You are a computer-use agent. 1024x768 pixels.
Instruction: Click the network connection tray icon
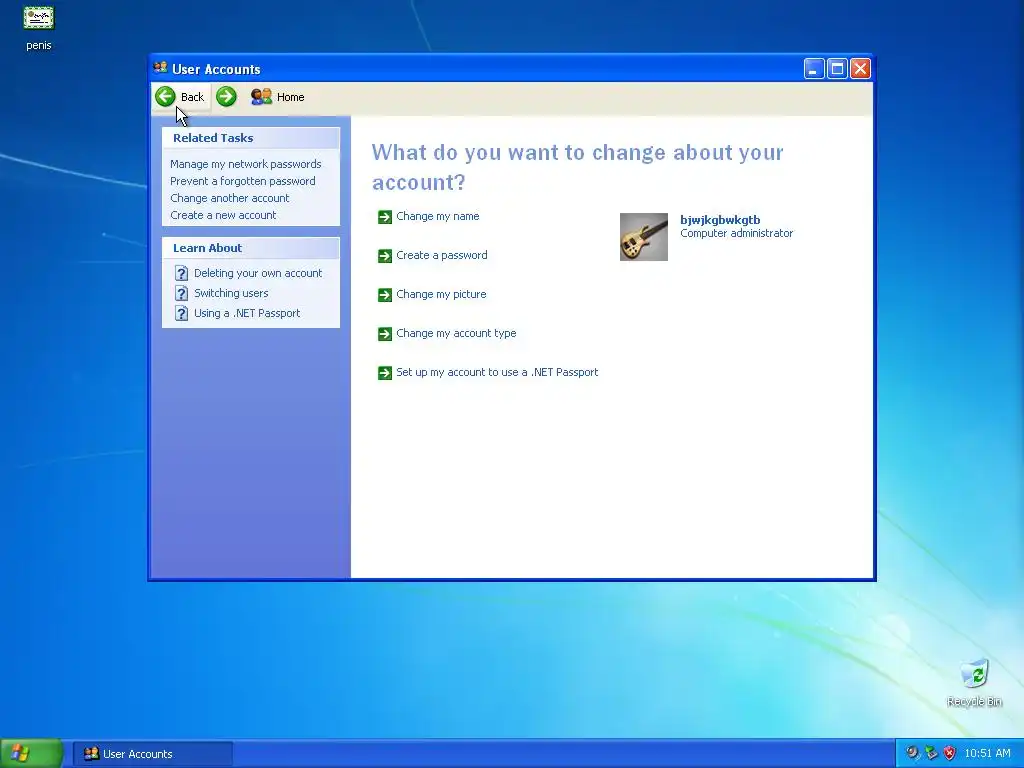(931, 753)
